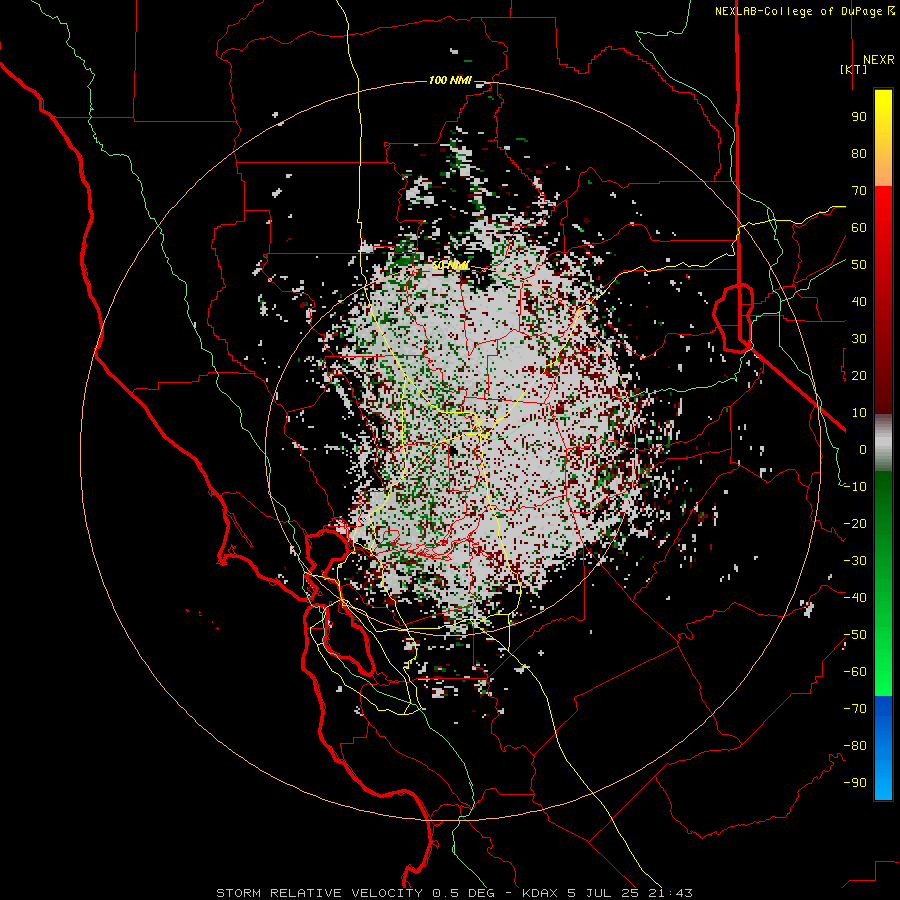Click the NEXLAB-College of DuPage credit text
The width and height of the screenshot is (900, 900).
pyautogui.click(x=800, y=11)
